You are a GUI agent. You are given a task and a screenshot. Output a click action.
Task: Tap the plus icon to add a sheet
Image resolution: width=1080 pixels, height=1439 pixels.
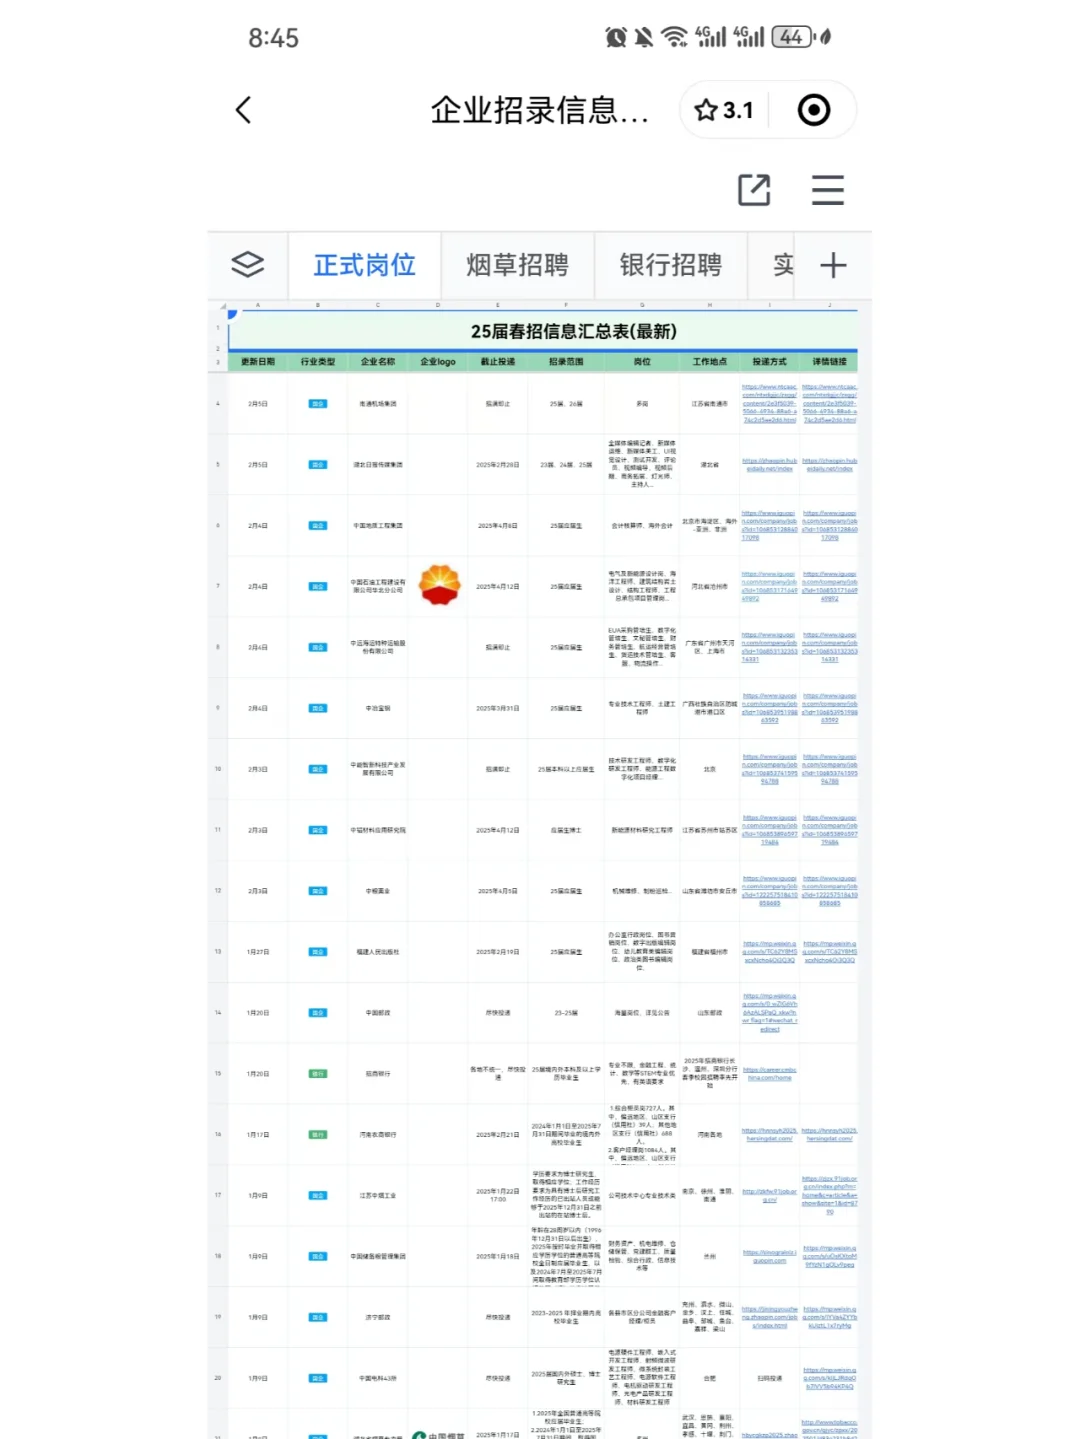pos(833,264)
